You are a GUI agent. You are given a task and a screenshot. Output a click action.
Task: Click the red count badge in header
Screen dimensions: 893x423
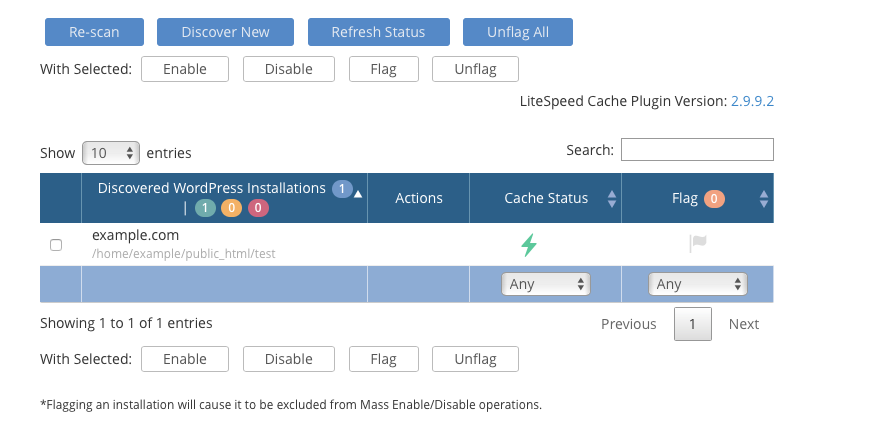pyautogui.click(x=258, y=208)
